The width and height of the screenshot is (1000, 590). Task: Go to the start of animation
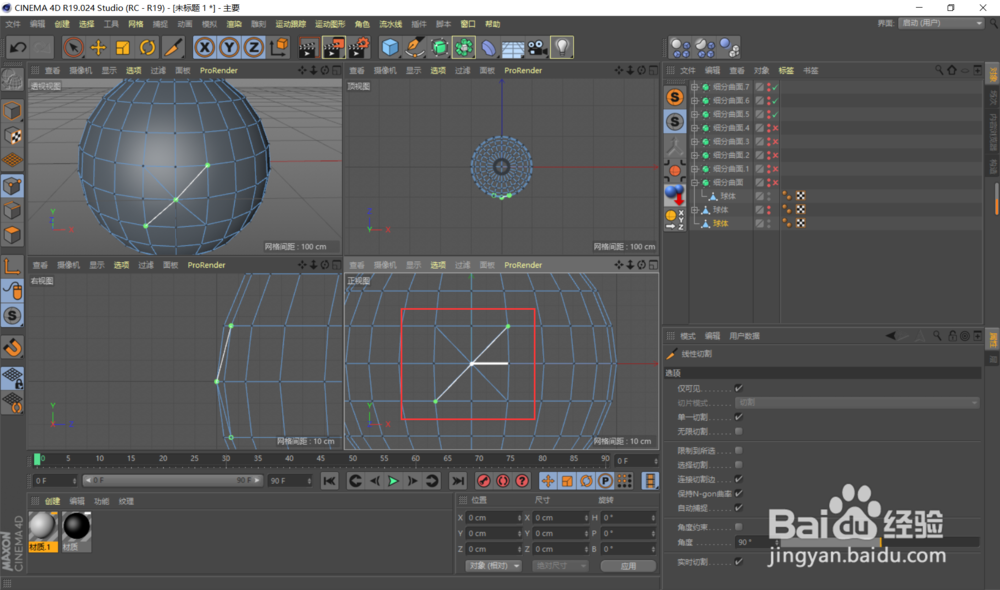click(329, 481)
